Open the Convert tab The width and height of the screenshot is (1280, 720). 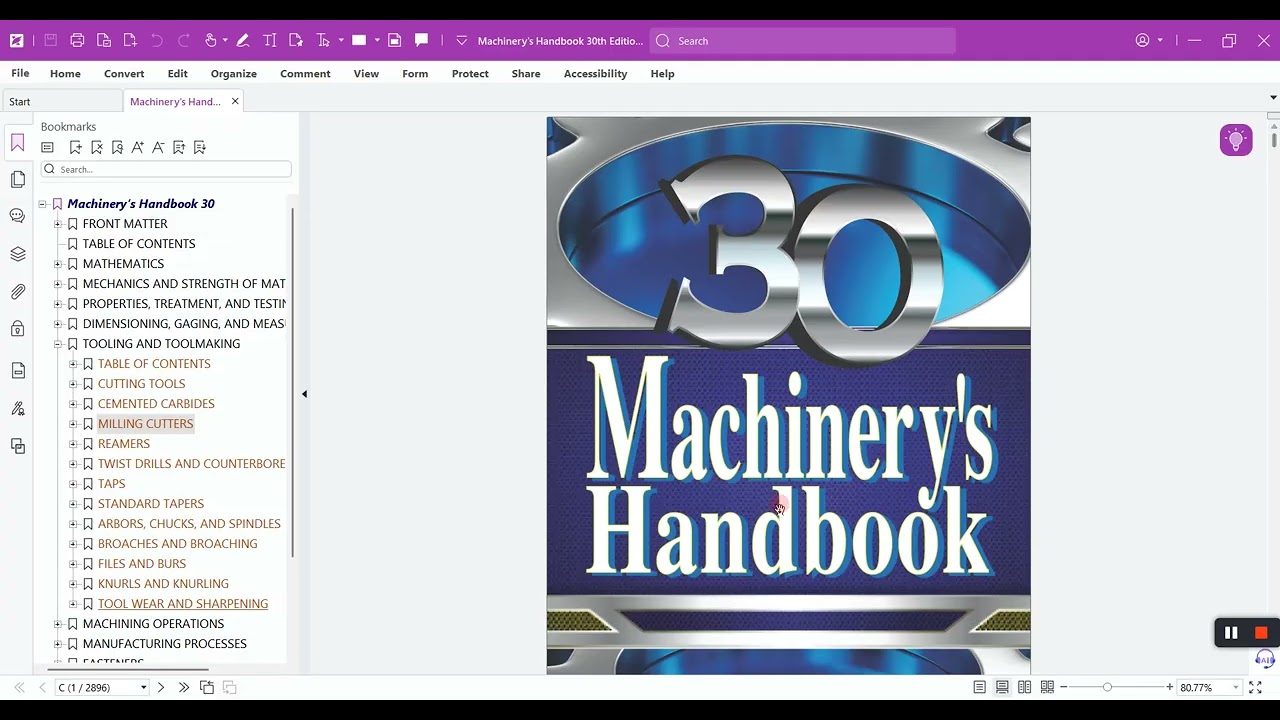click(x=124, y=74)
